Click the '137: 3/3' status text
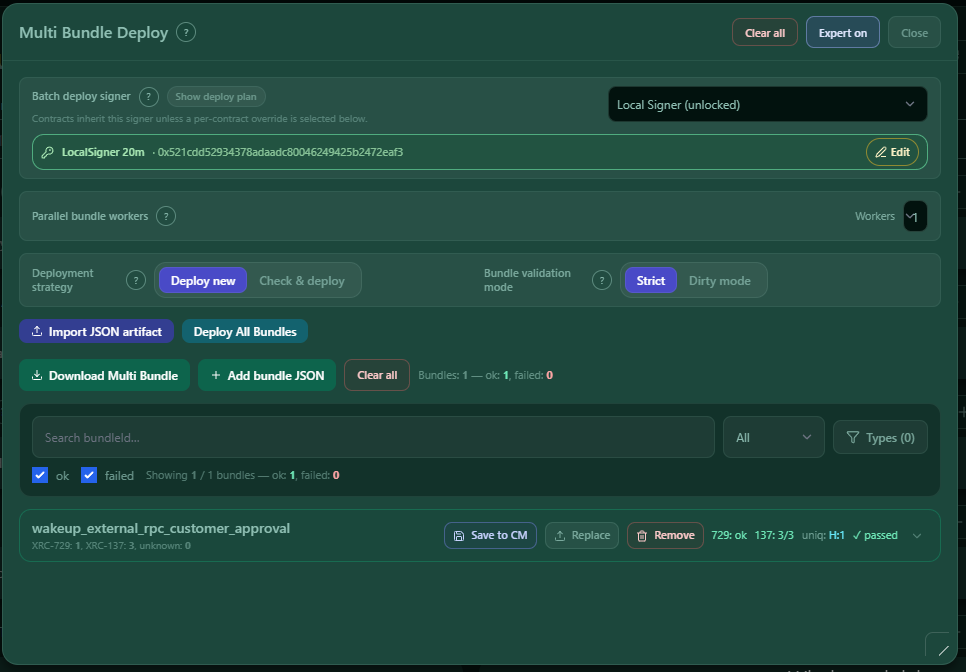The image size is (966, 672). 774,535
